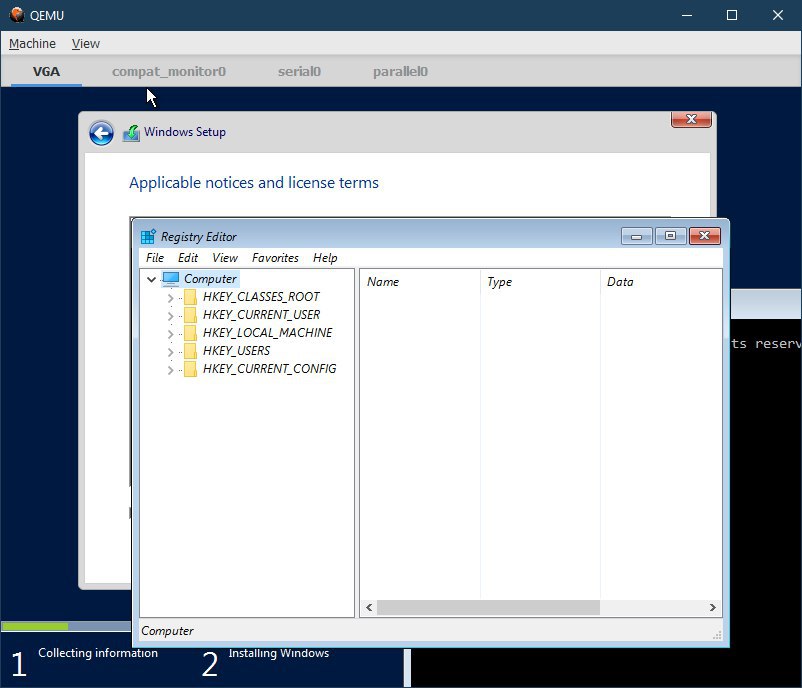
Task: Click the Name column header
Action: tap(420, 282)
